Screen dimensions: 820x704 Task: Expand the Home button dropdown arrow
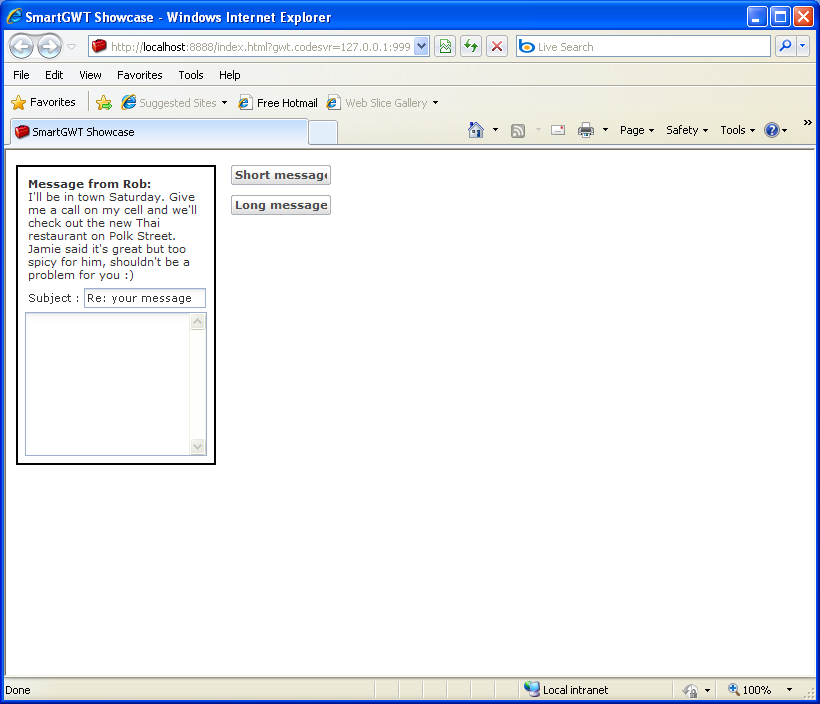[495, 130]
